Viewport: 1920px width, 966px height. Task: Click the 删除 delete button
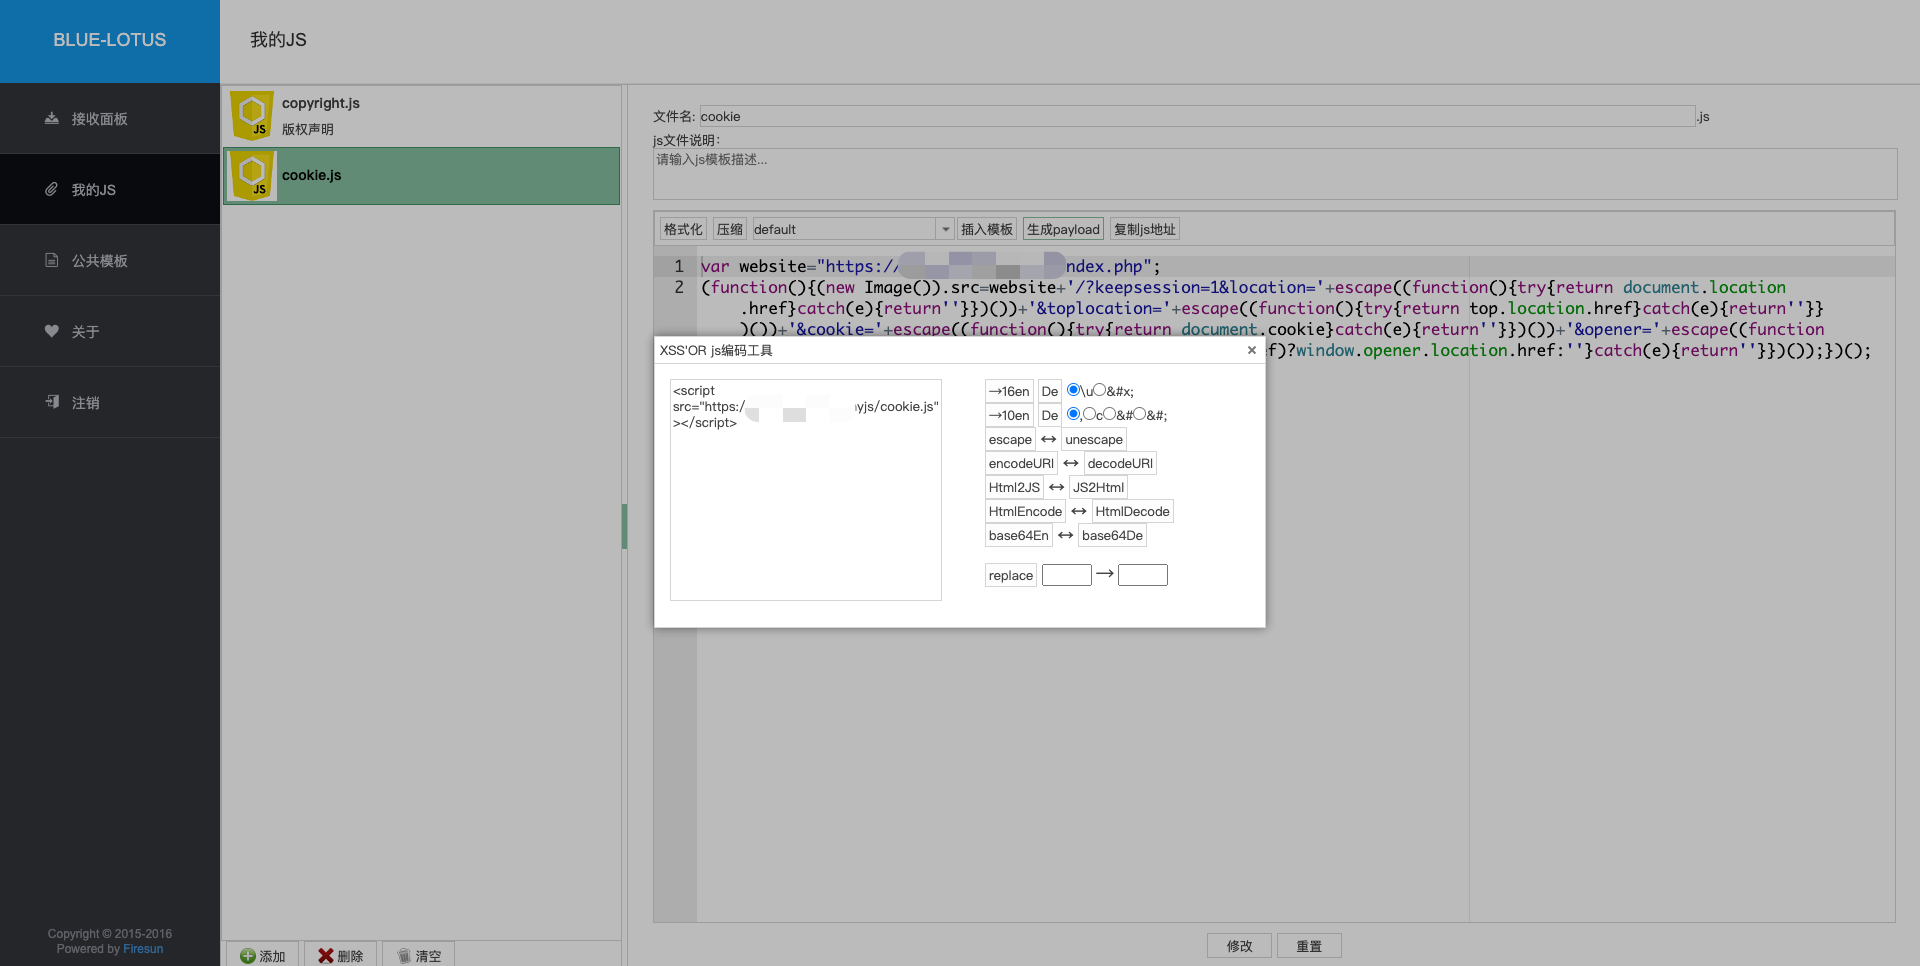(340, 956)
